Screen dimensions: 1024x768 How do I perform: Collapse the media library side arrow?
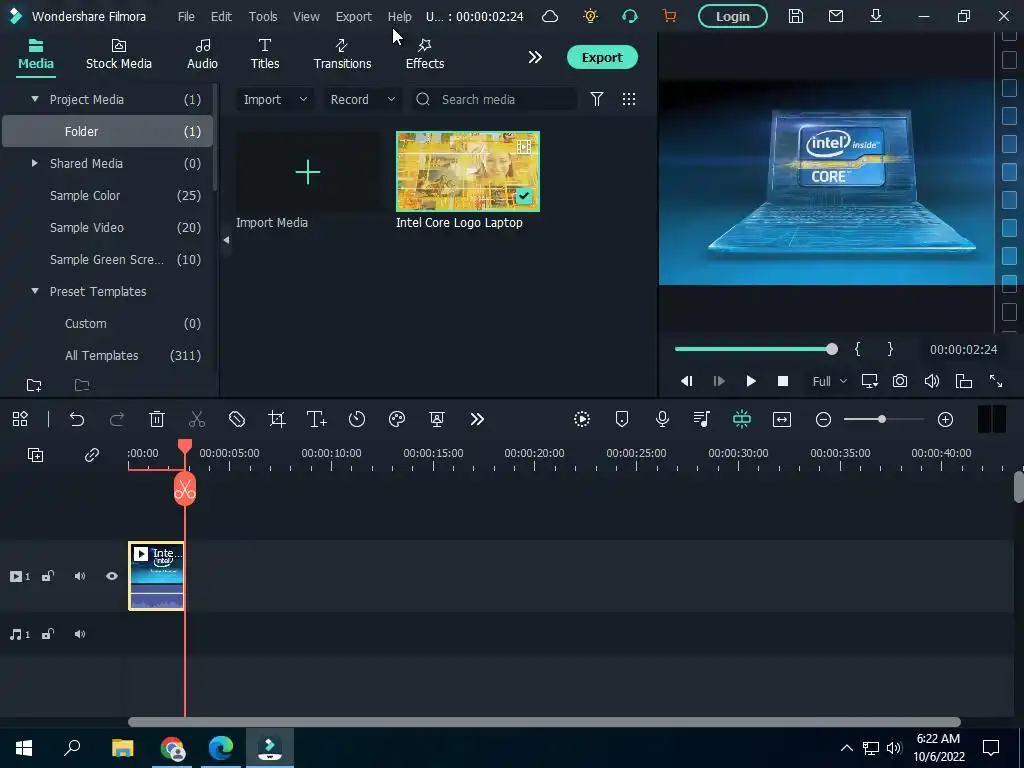[x=226, y=240]
